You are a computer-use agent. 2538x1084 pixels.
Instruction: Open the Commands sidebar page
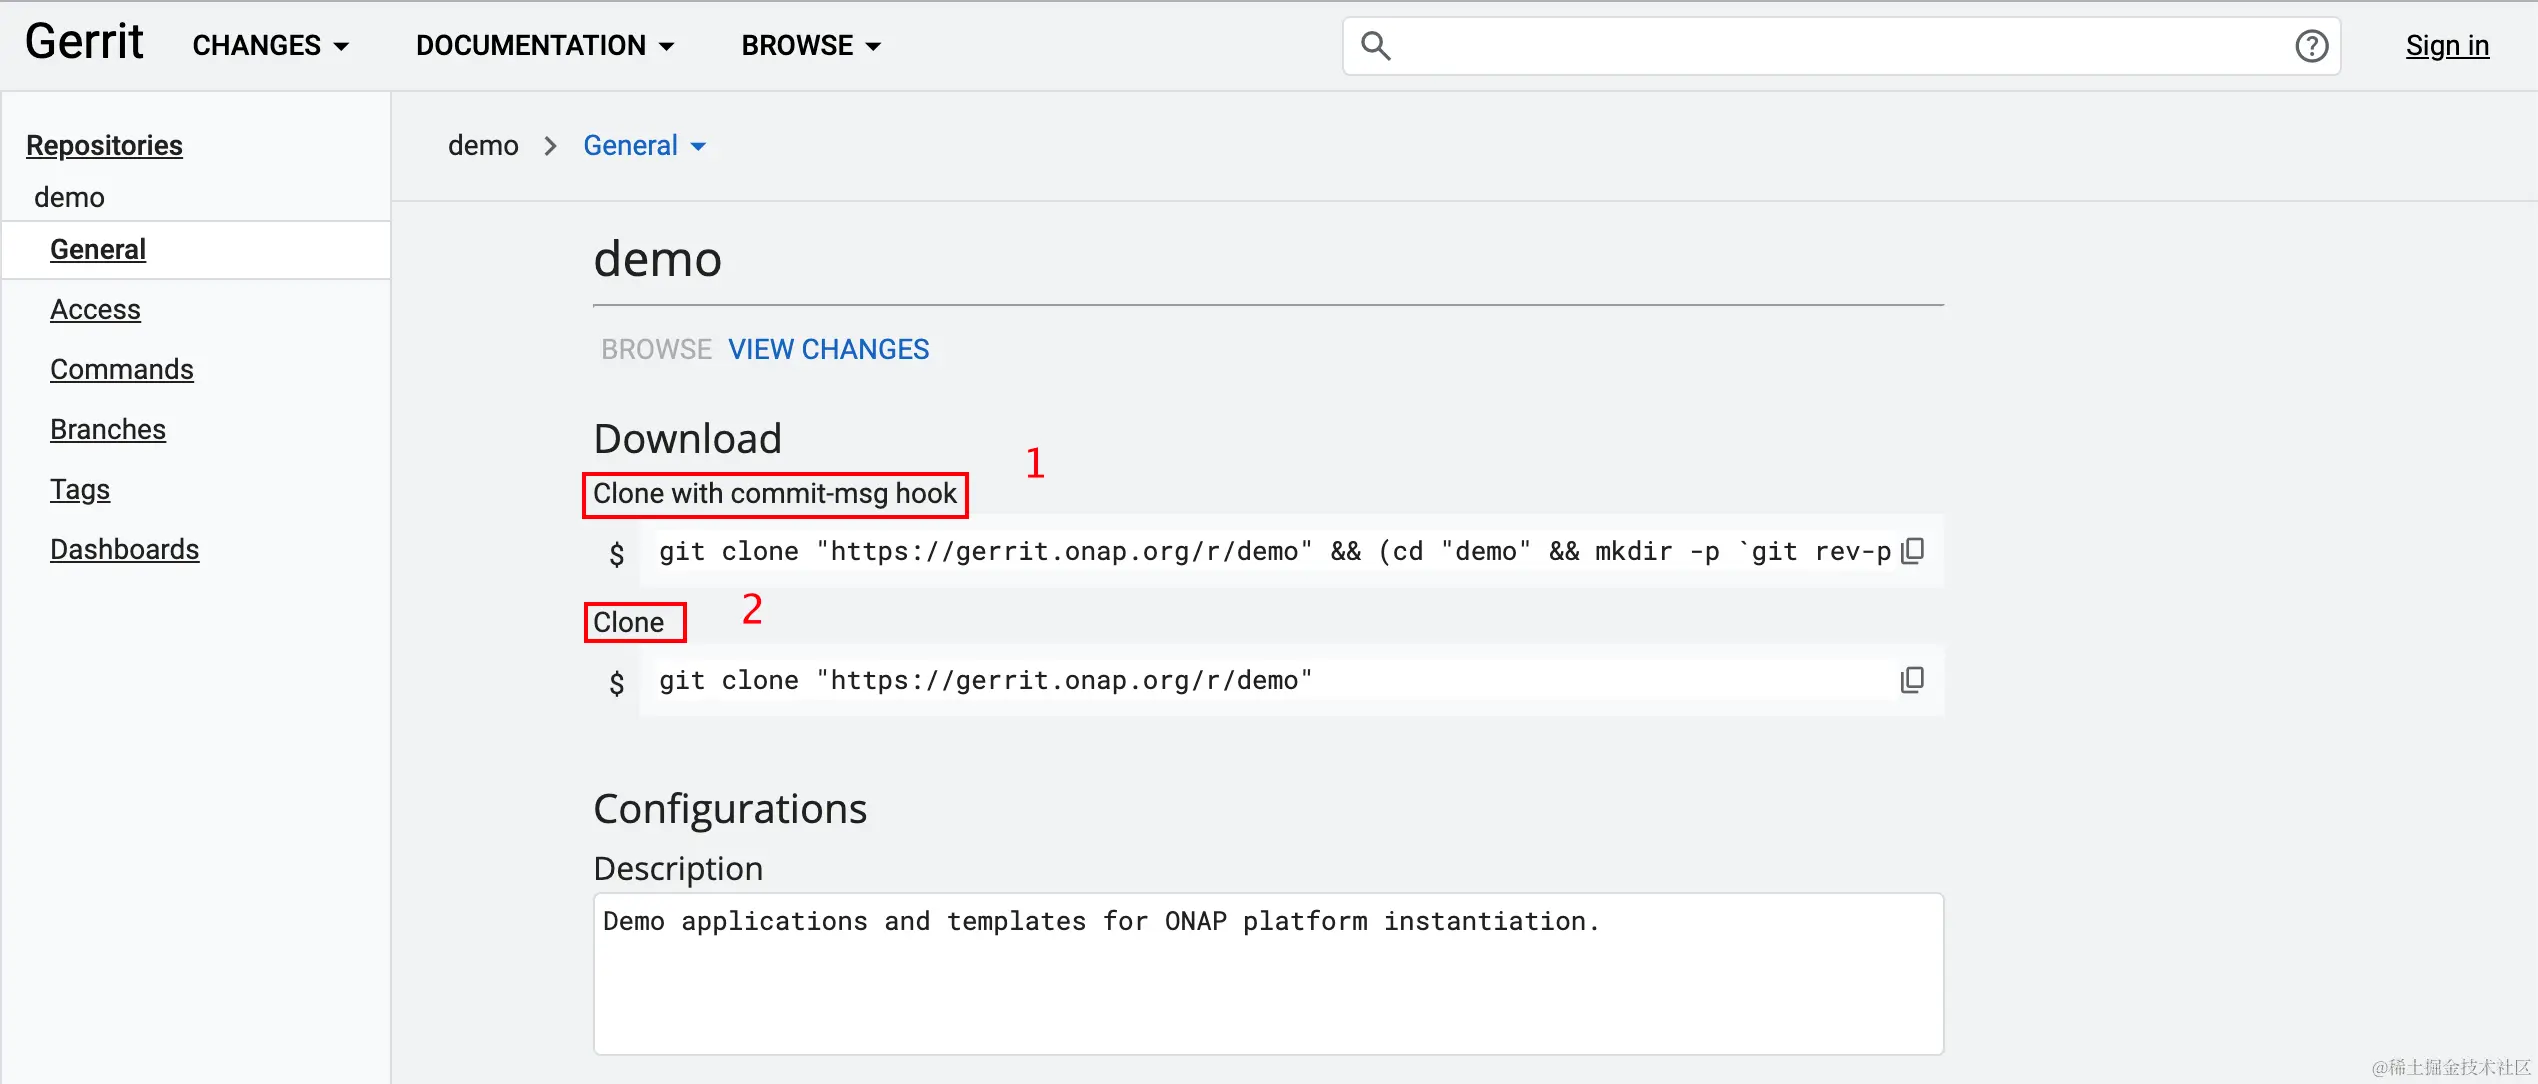pos(122,370)
